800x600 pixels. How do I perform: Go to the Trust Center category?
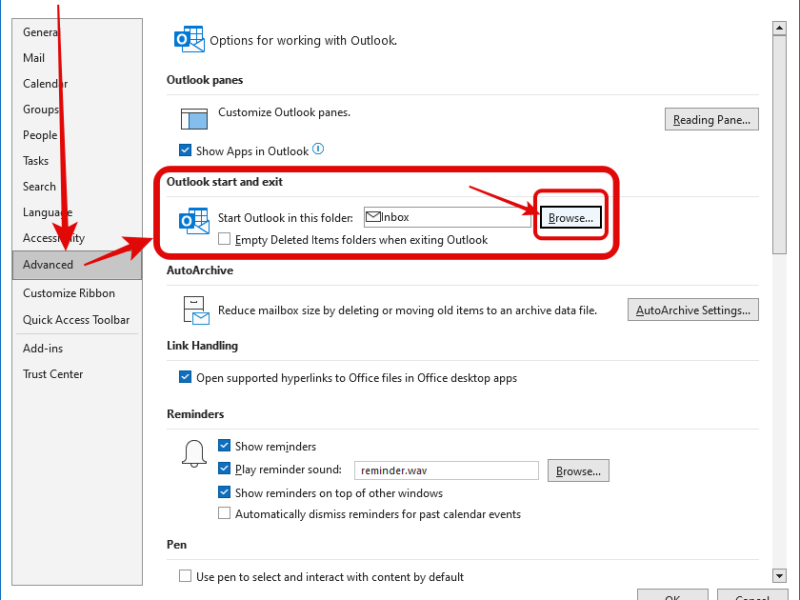coord(77,374)
